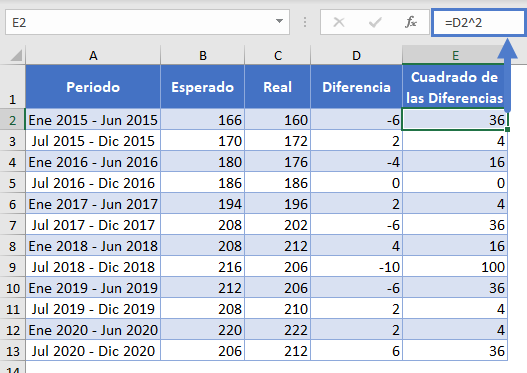Select row 5 header
This screenshot has width=527, height=373.
pos(12,182)
